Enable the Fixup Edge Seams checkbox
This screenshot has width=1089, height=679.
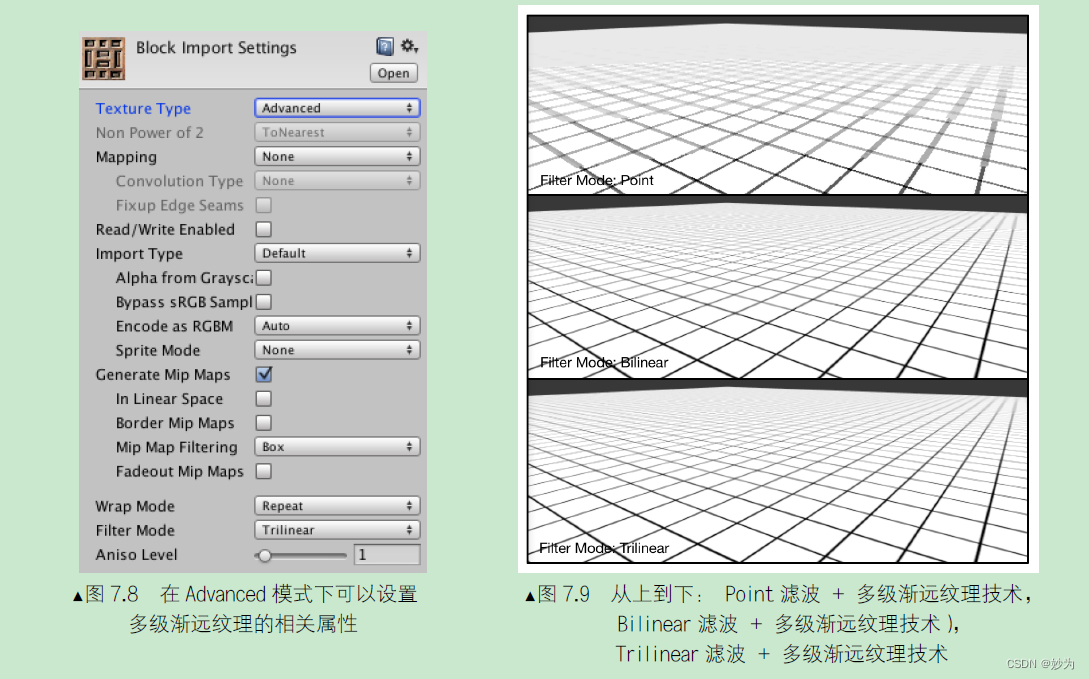click(x=262, y=205)
